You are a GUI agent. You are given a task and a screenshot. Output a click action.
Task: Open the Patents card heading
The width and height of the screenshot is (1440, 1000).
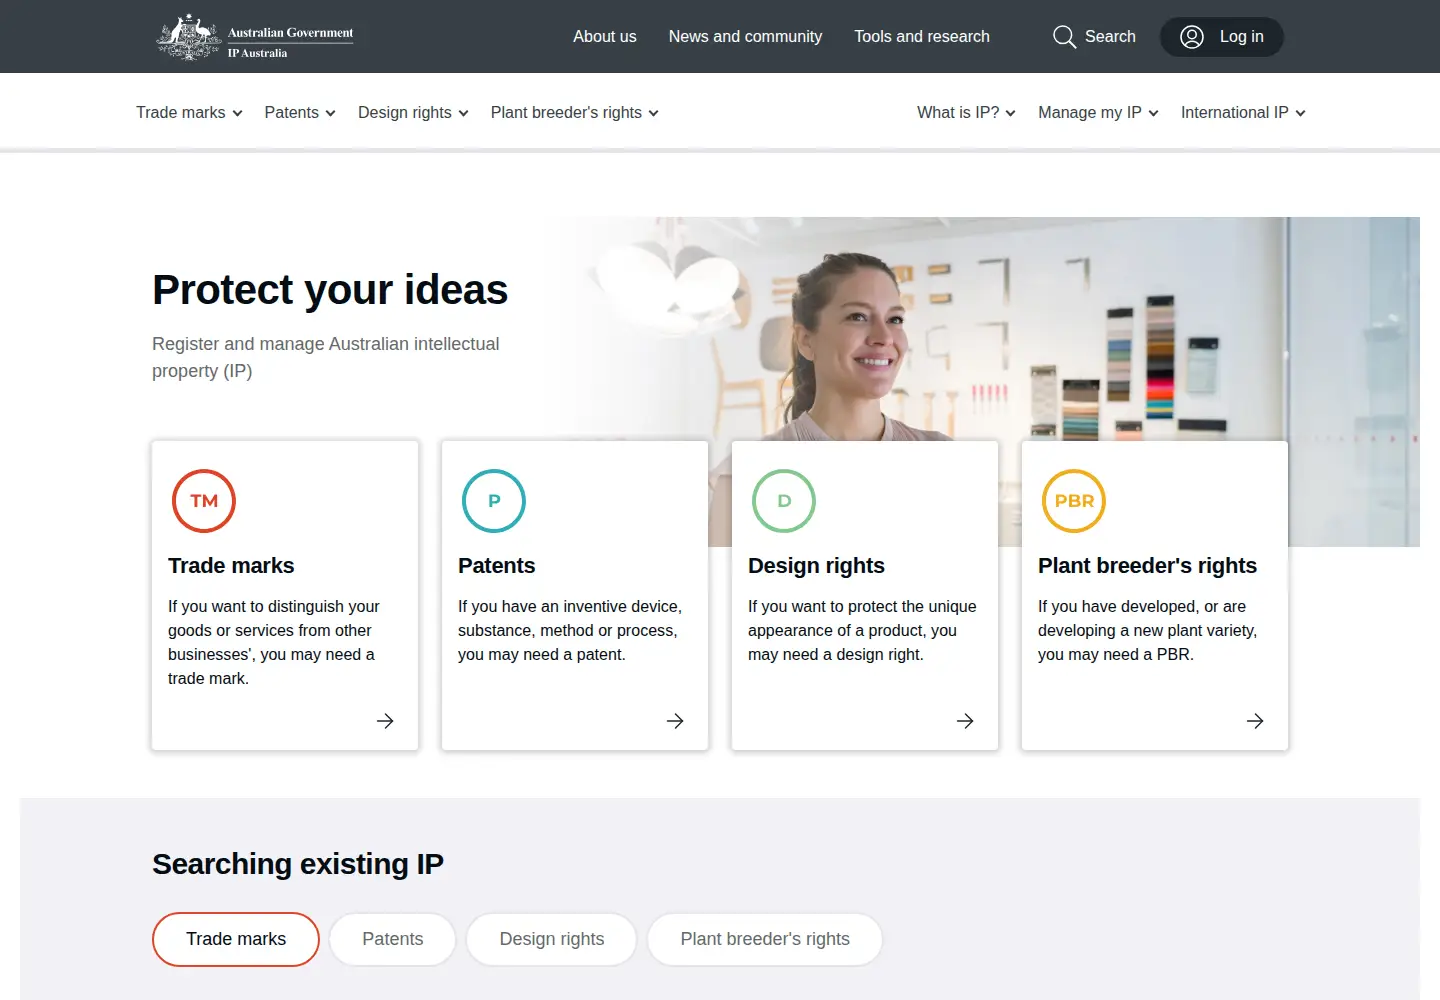point(497,566)
